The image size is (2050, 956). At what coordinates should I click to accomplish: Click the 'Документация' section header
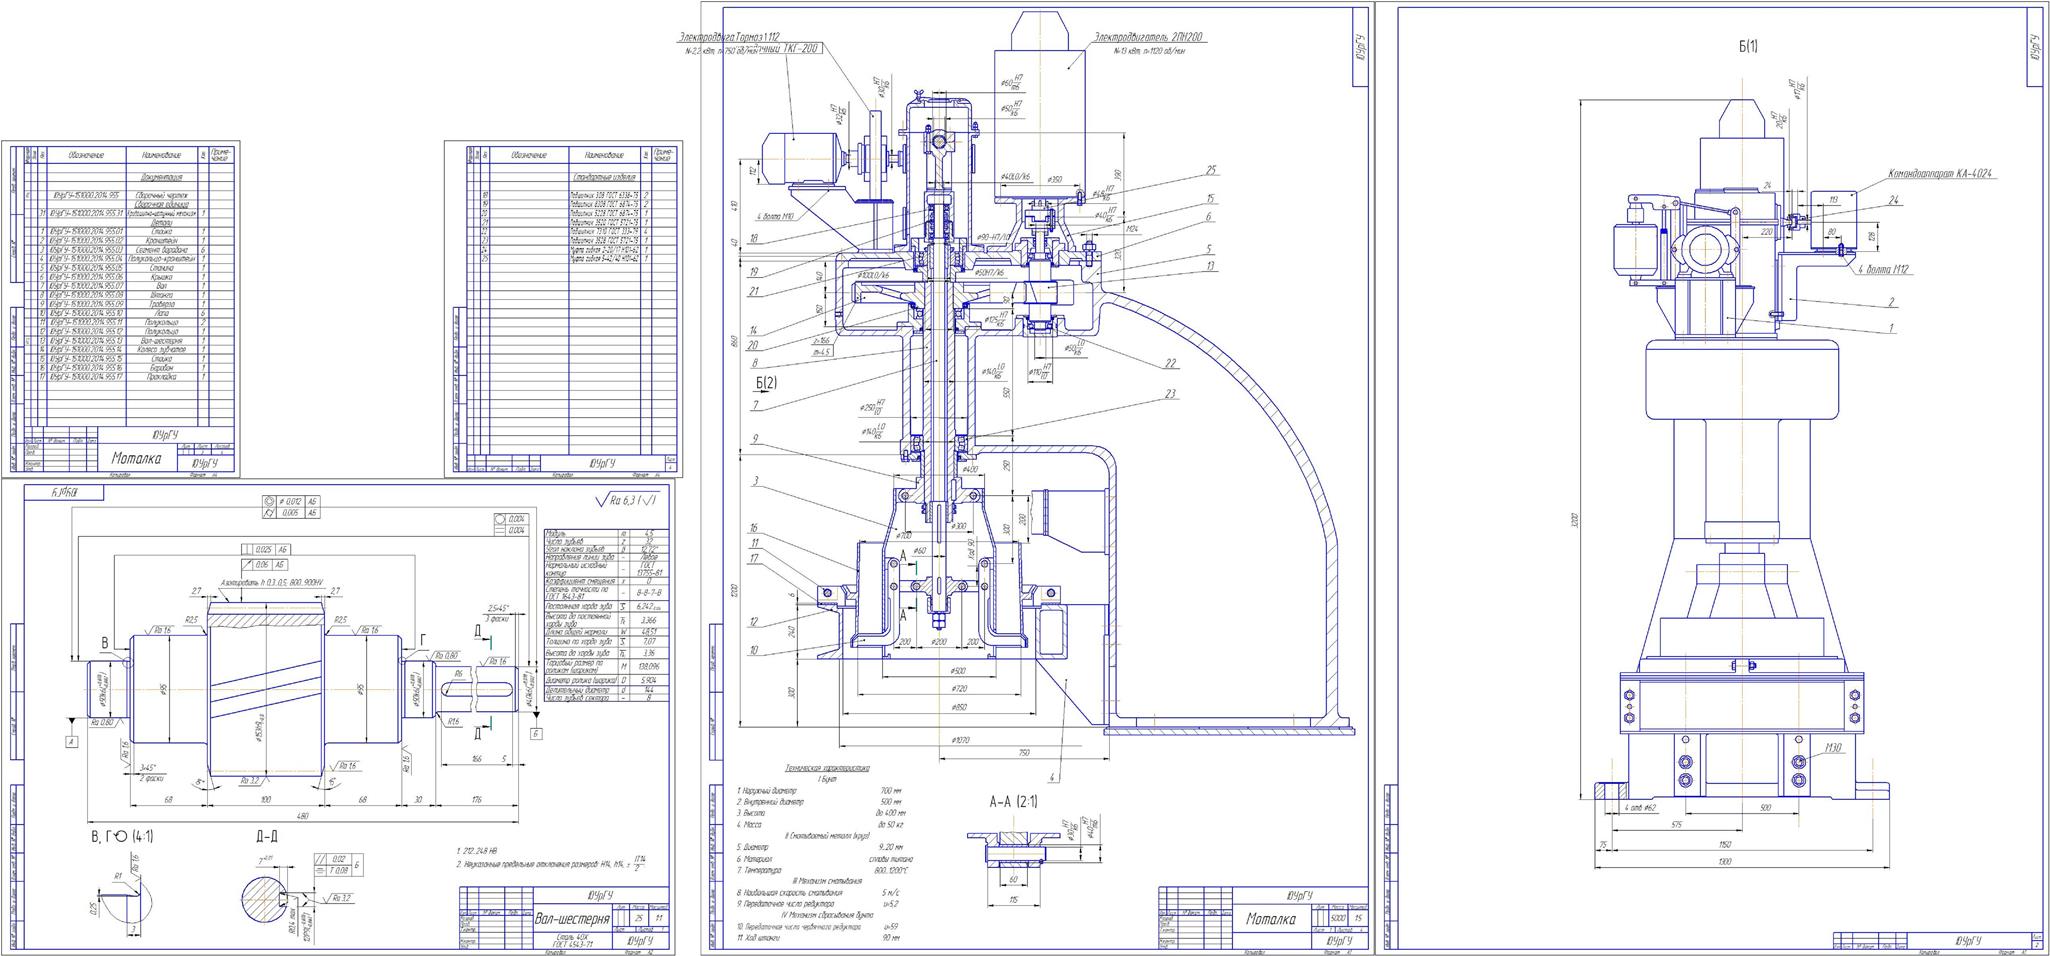click(162, 177)
